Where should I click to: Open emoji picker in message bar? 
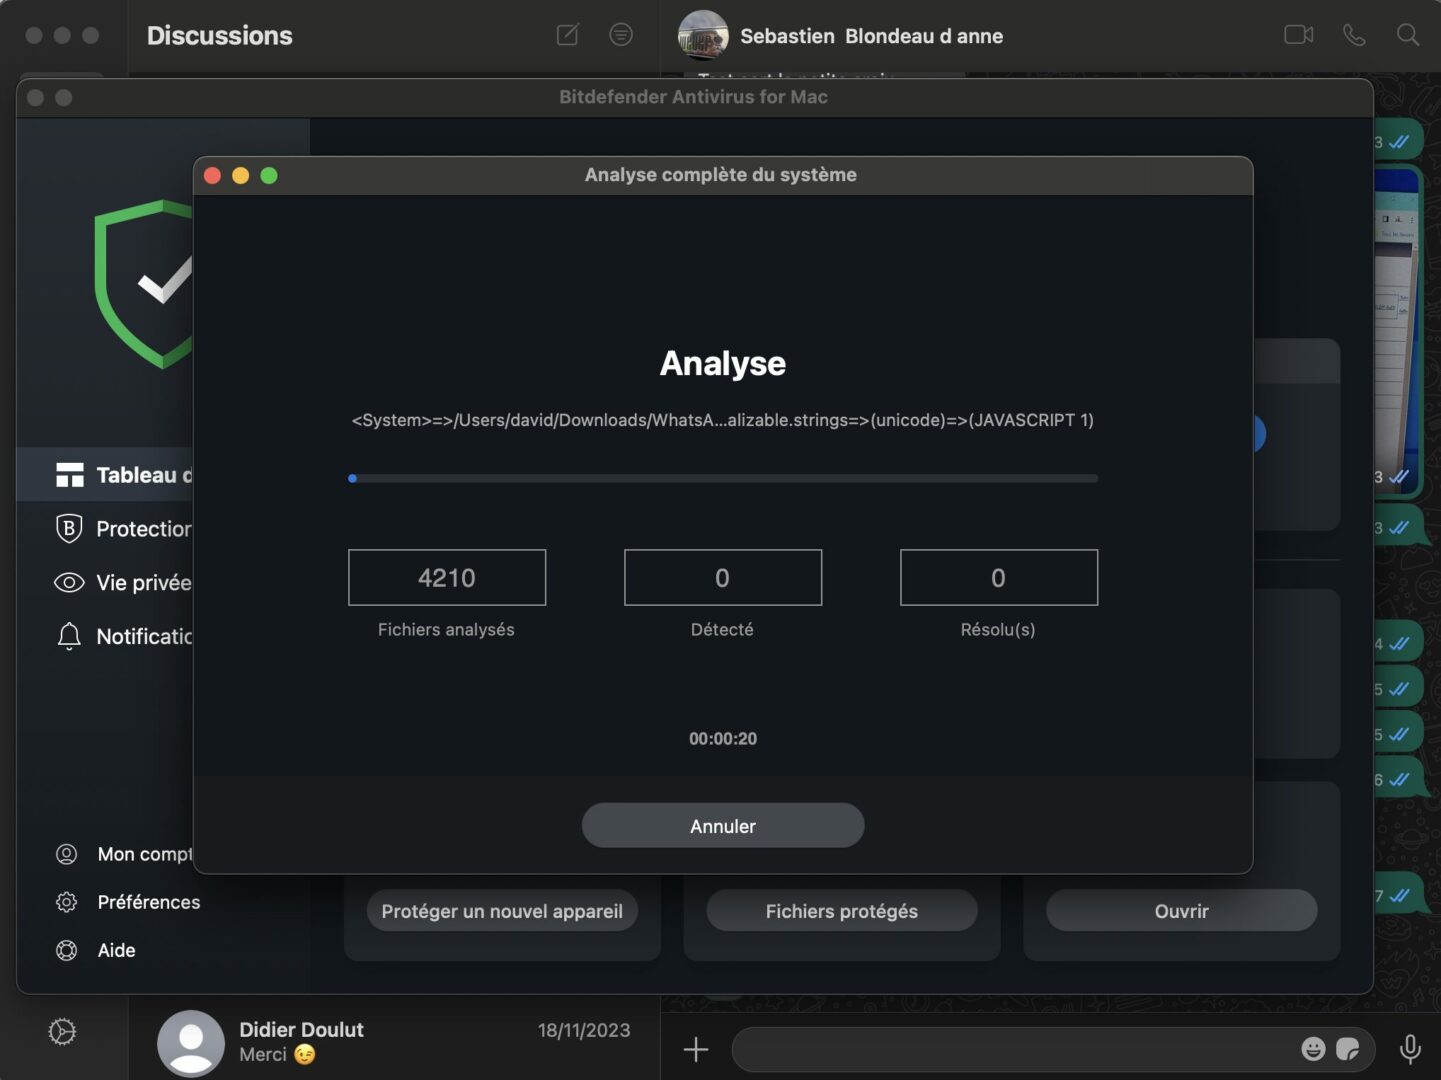point(1313,1049)
